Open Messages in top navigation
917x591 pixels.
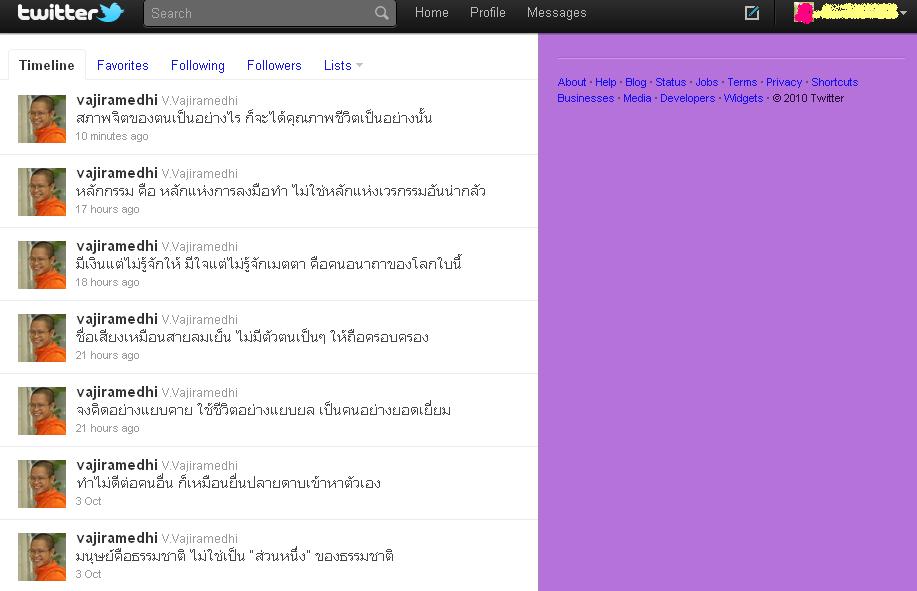click(x=556, y=13)
